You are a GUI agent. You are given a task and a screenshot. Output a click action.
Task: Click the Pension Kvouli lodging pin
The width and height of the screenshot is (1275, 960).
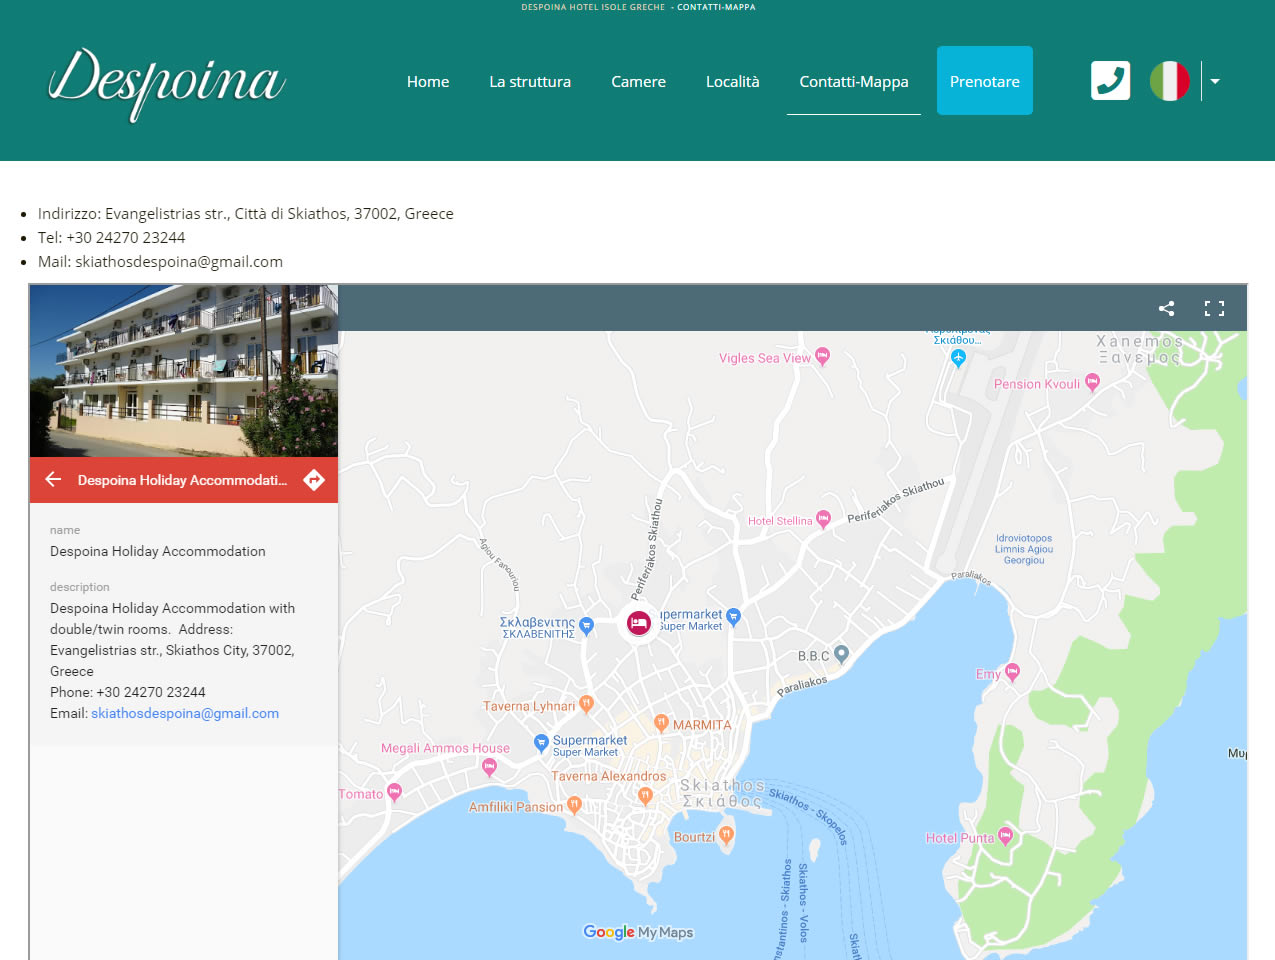[1092, 382]
